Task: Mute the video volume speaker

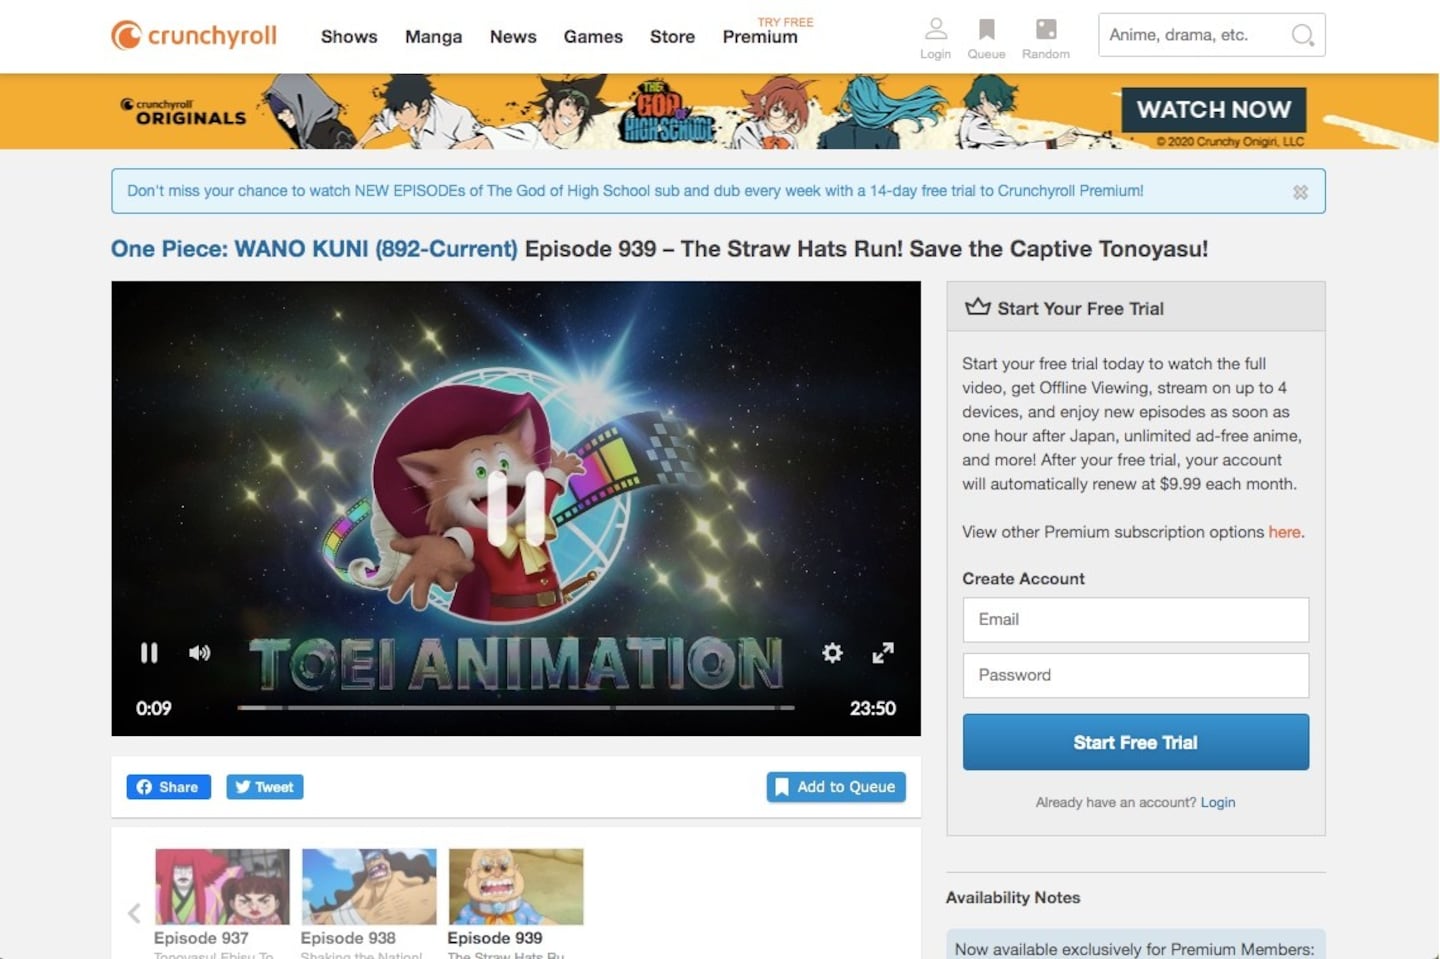Action: coord(199,653)
